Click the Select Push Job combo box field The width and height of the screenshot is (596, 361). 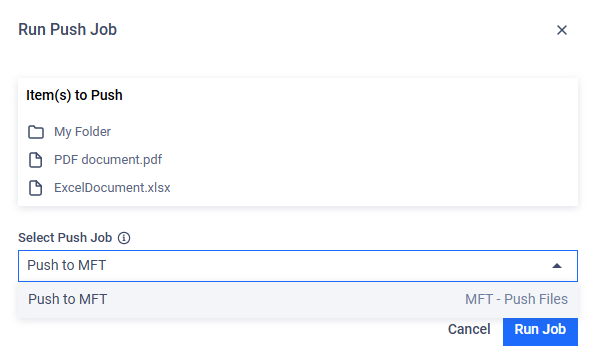(298, 266)
